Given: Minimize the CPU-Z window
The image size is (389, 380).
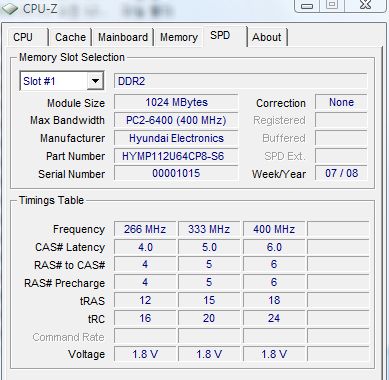Looking at the screenshot, I should point(307,5).
